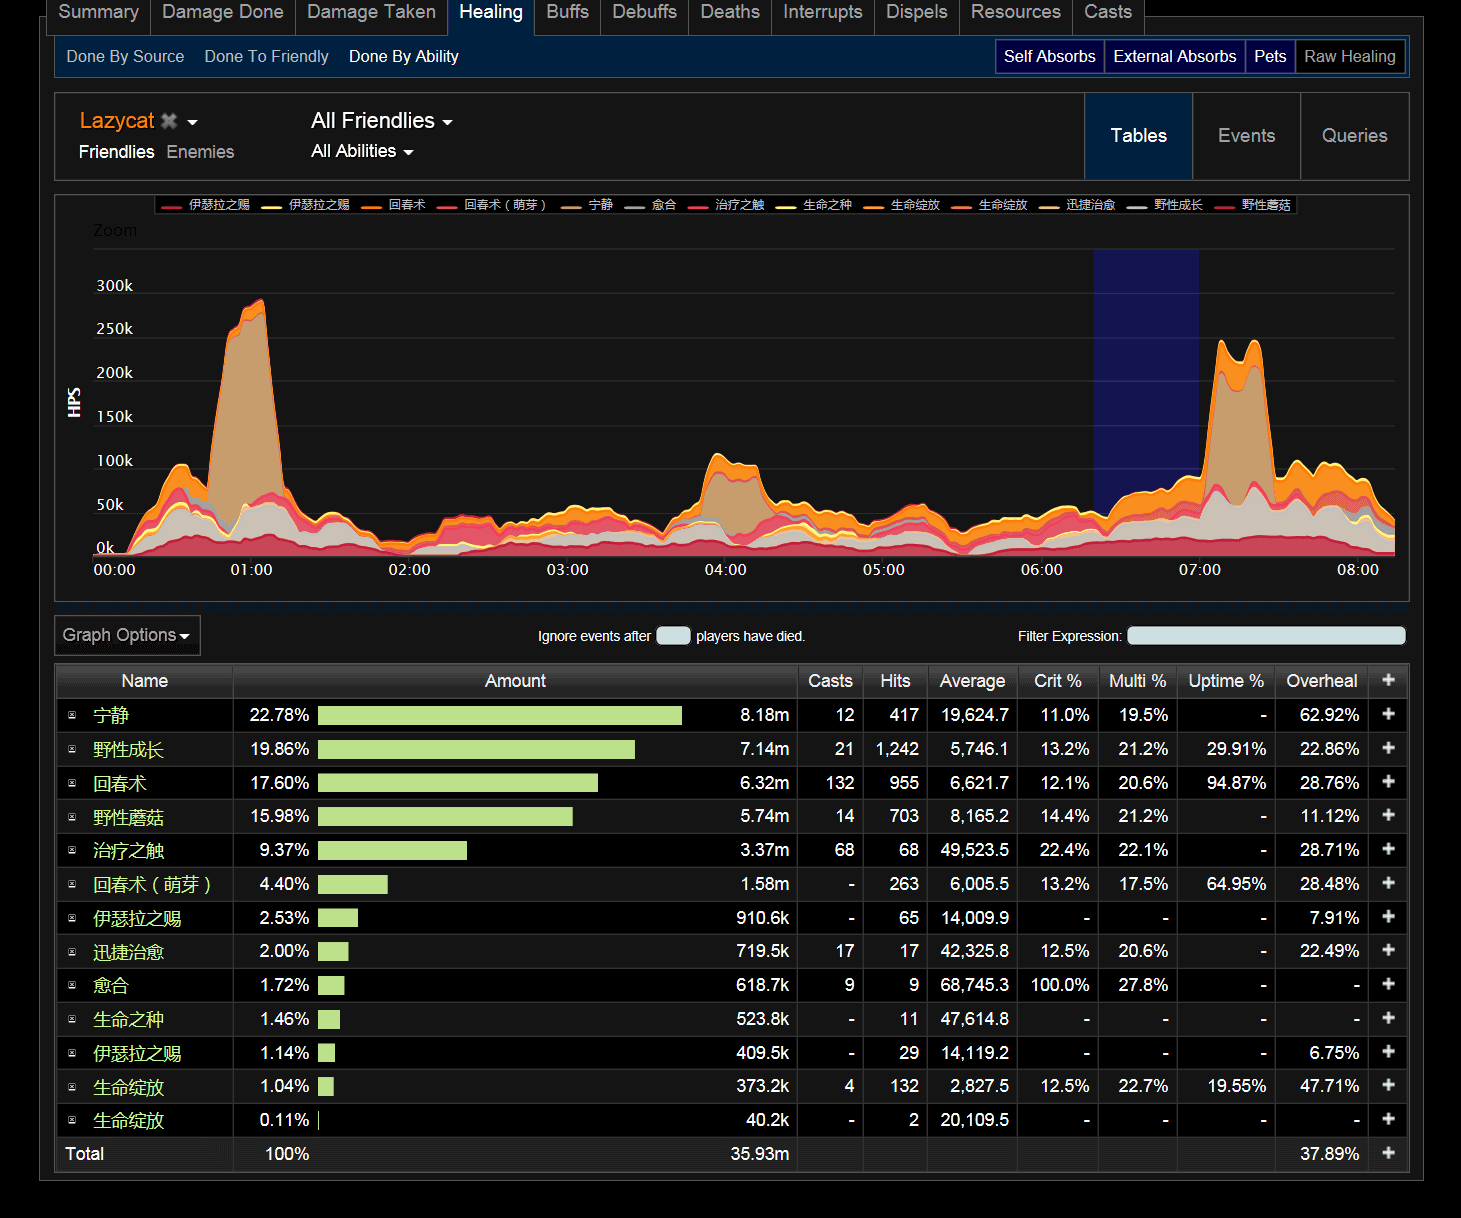Click the plus icon in the table header
This screenshot has width=1461, height=1218.
(1388, 680)
